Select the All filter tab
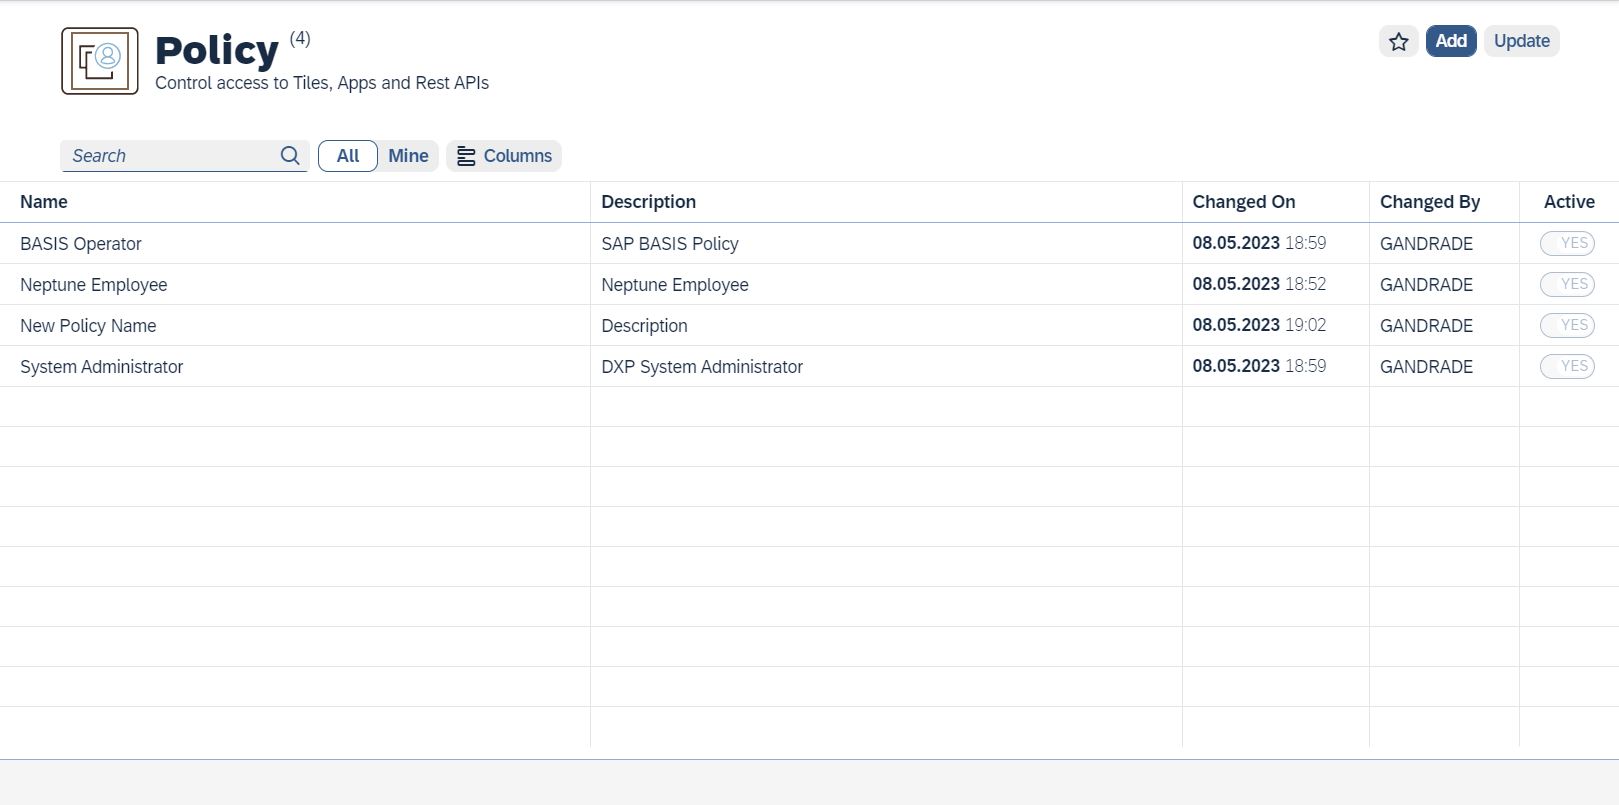This screenshot has width=1619, height=805. tap(347, 156)
